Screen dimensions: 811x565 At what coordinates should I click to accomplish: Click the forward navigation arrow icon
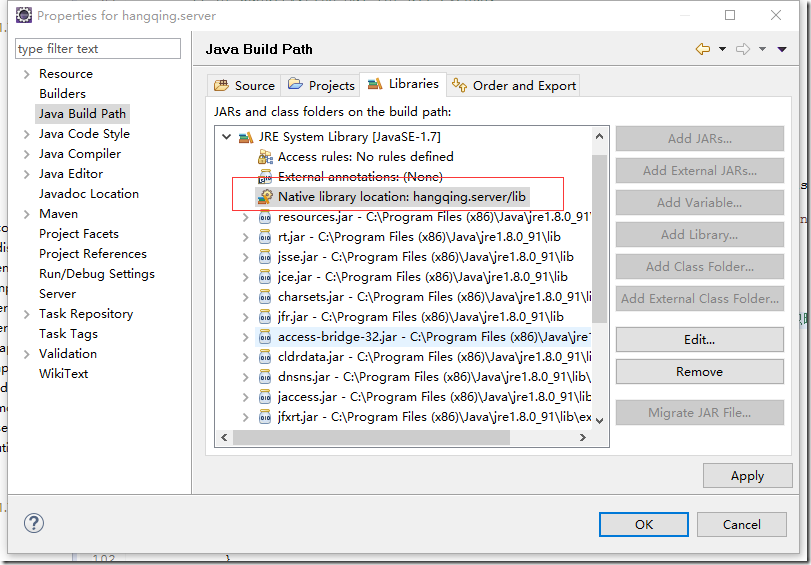(x=743, y=49)
